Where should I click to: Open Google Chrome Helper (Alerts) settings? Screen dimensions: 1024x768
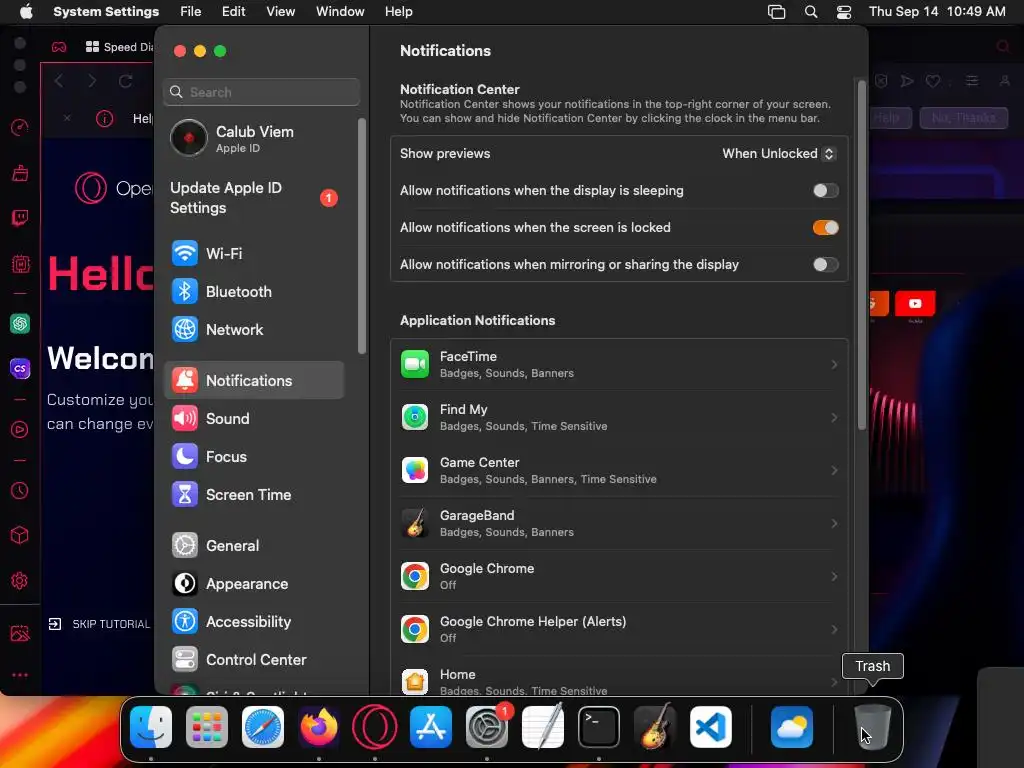point(618,629)
